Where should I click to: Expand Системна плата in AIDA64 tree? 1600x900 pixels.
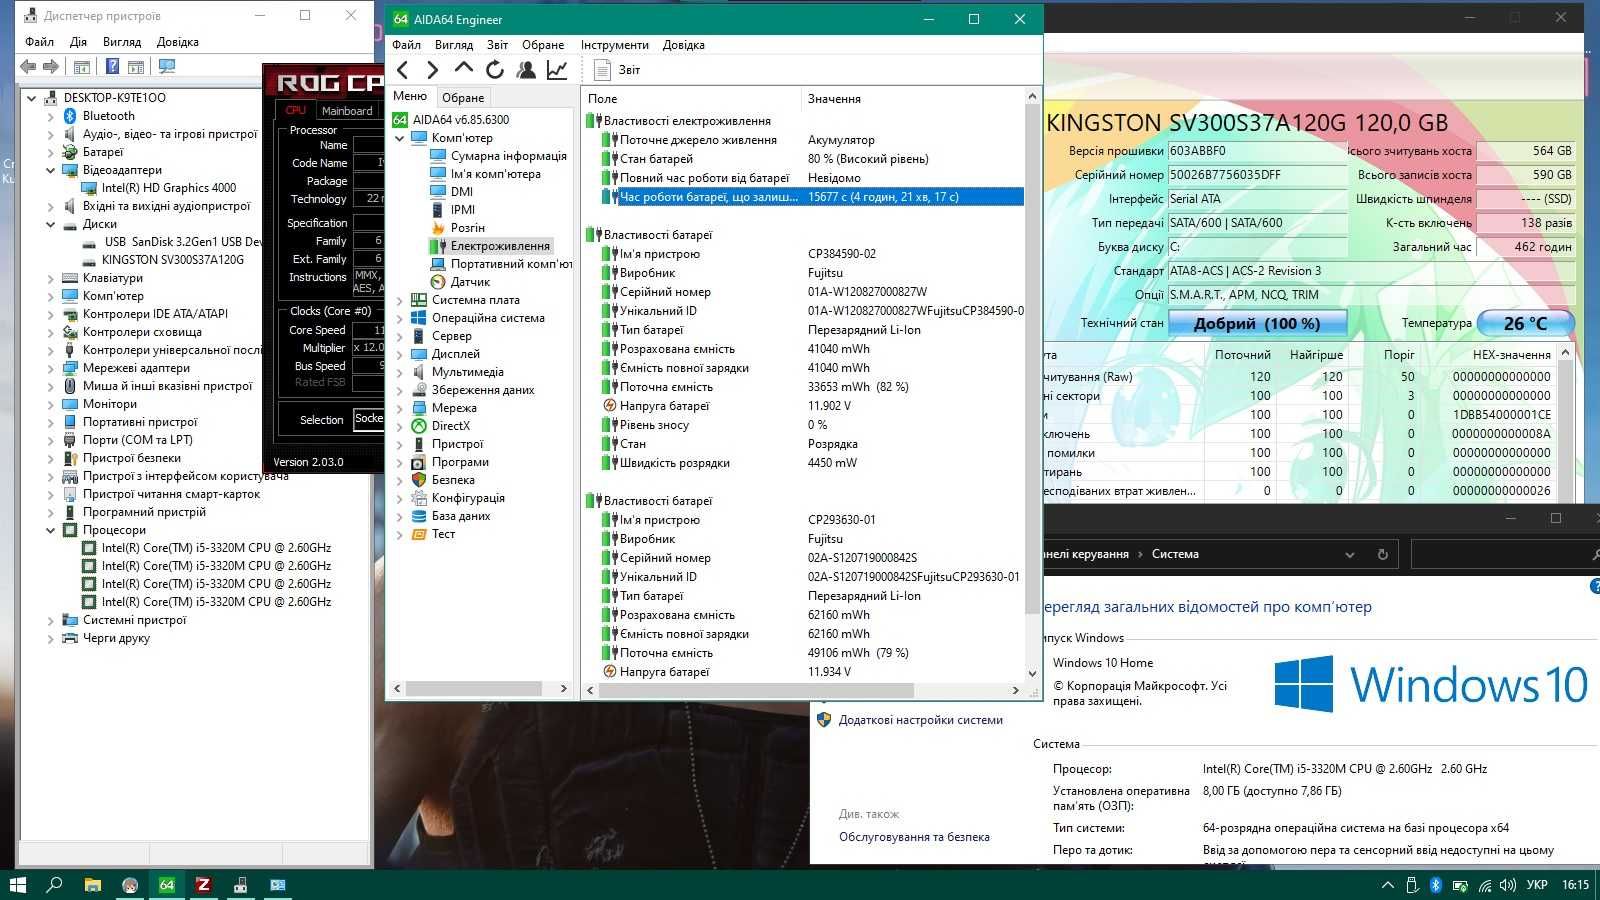point(400,300)
